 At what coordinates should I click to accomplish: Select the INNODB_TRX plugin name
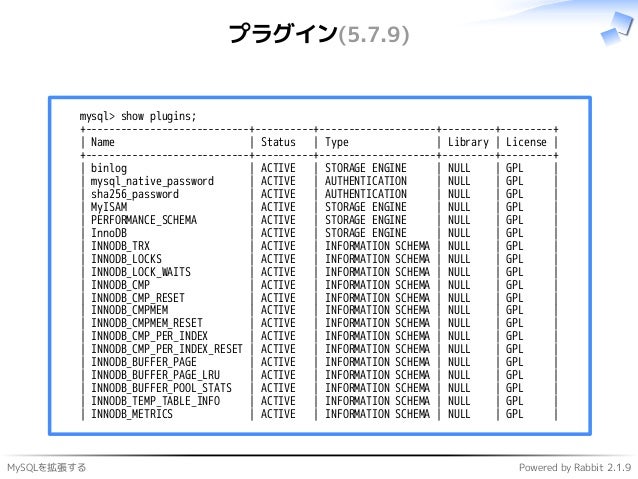coord(120,246)
